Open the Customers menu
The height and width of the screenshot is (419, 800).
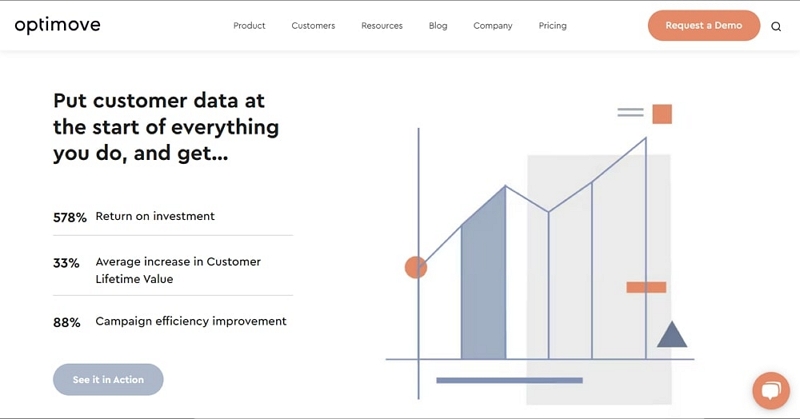click(313, 26)
